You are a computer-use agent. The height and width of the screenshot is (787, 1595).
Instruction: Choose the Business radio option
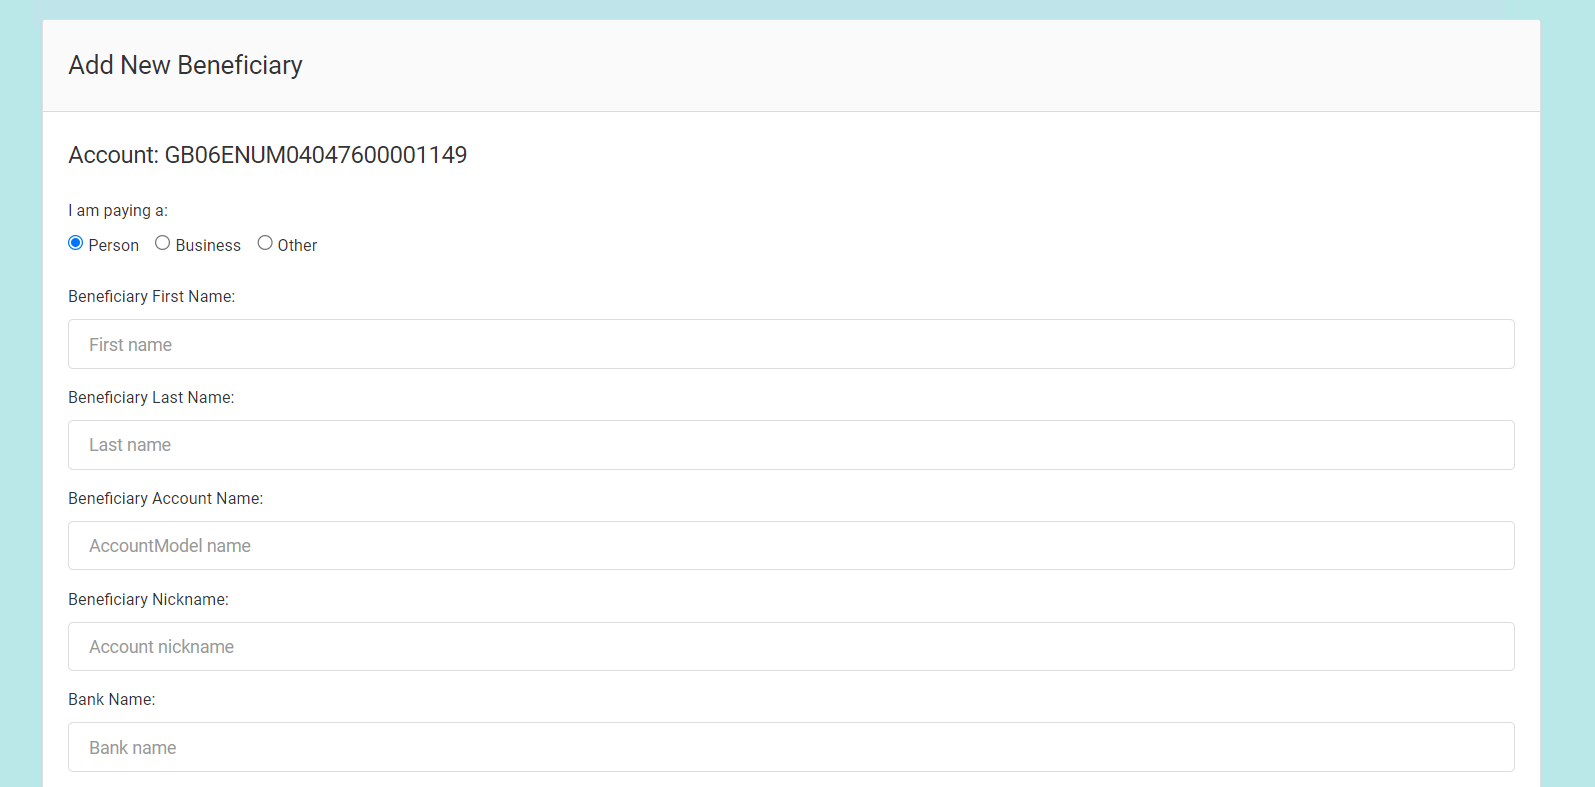coord(162,243)
